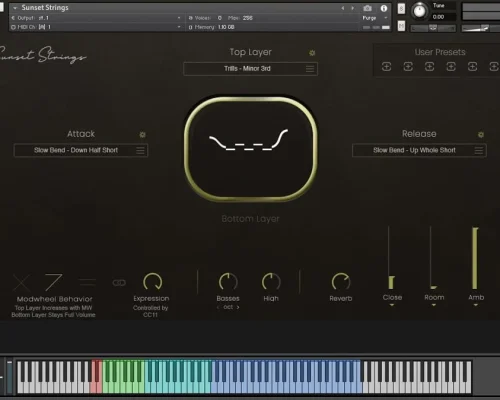Open the Output routing dropdown

coord(179,18)
